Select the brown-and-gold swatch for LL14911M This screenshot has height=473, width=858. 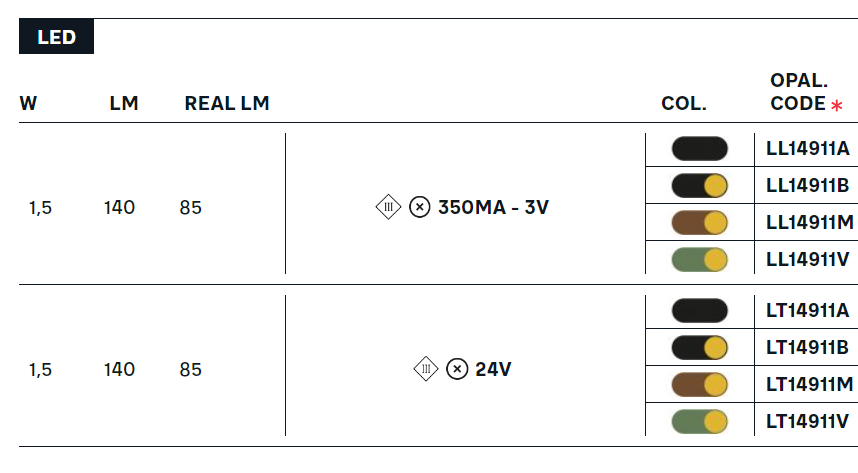(699, 223)
